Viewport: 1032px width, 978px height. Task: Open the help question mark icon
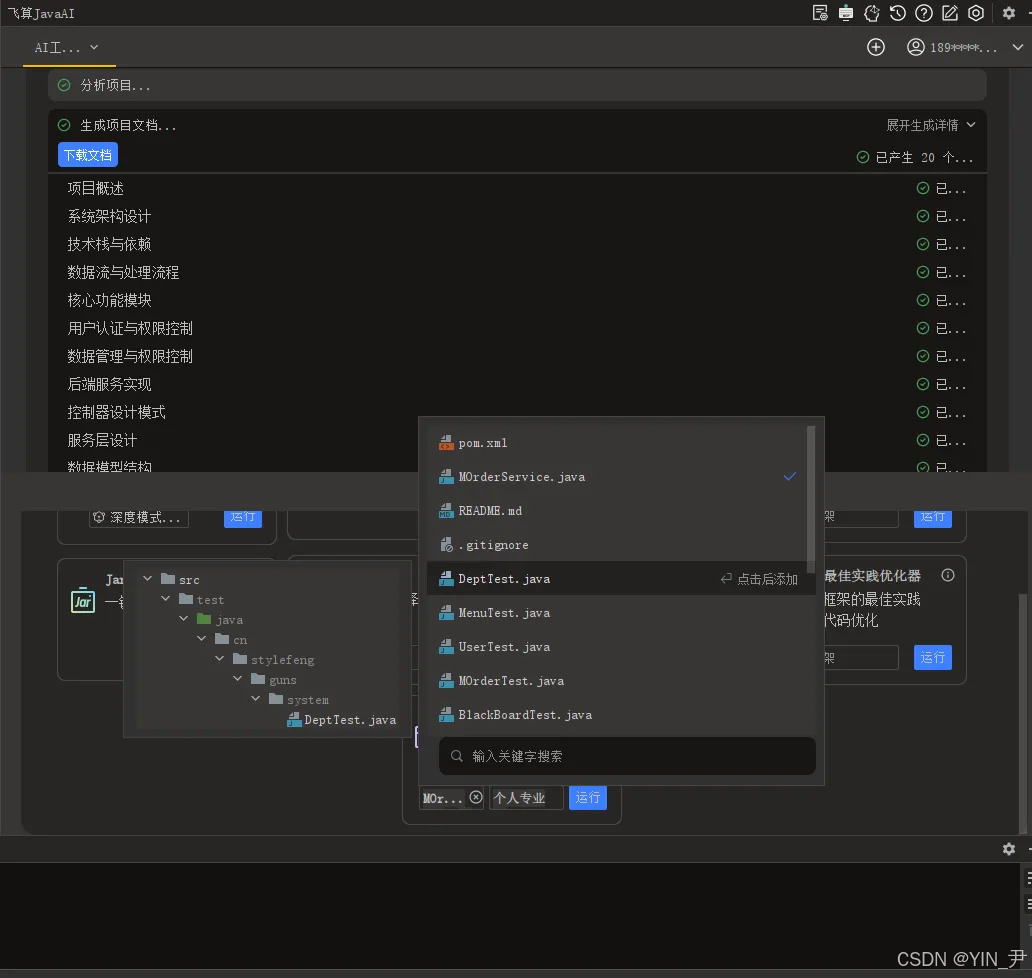point(924,13)
